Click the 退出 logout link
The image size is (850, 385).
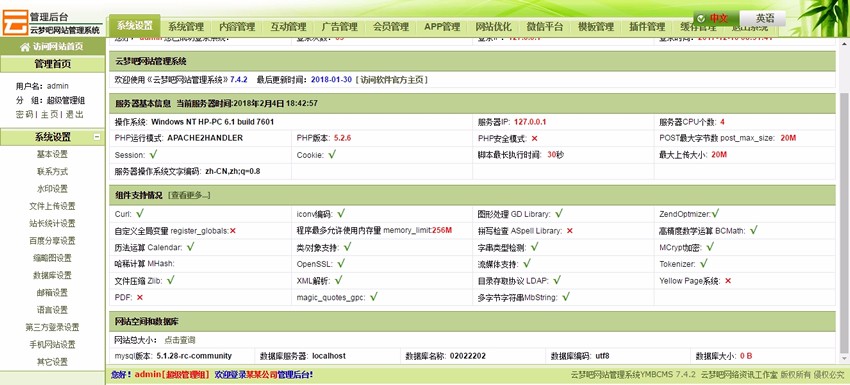75,114
